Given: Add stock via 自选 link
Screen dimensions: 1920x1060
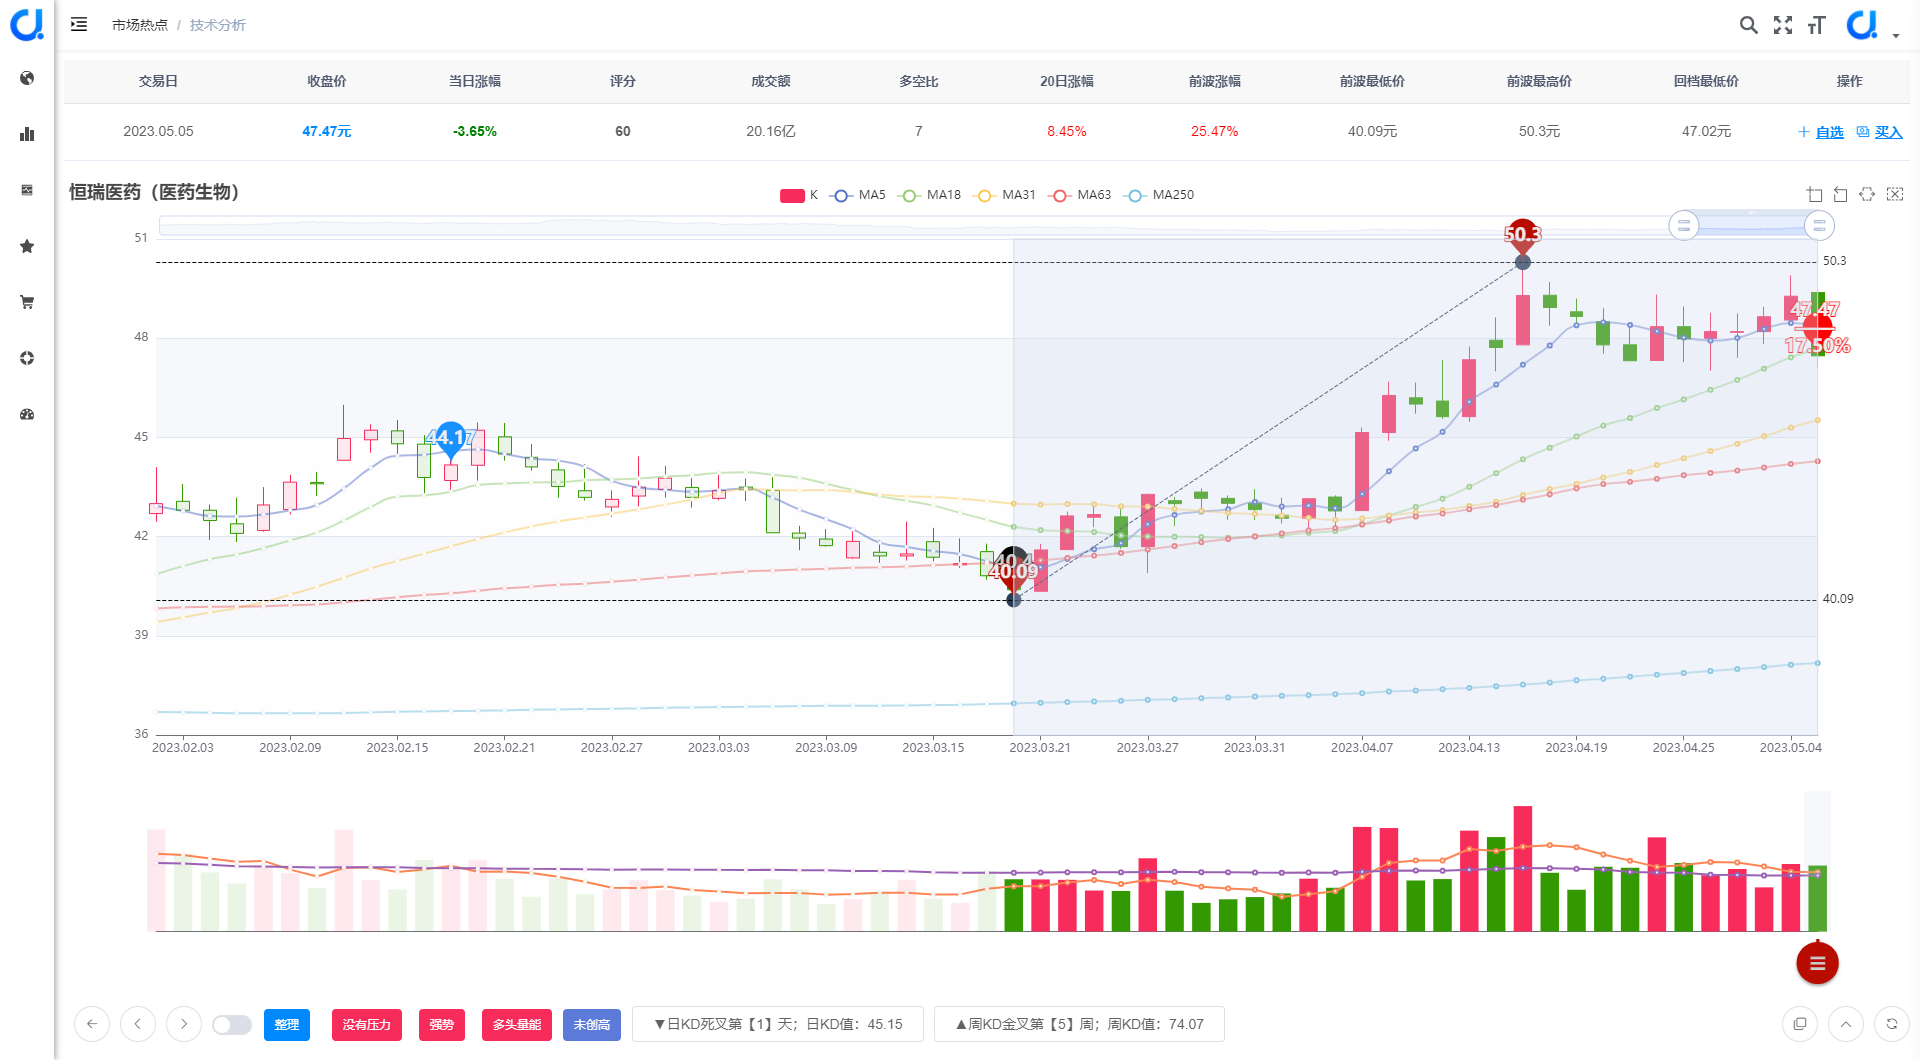Looking at the screenshot, I should click(x=1821, y=132).
